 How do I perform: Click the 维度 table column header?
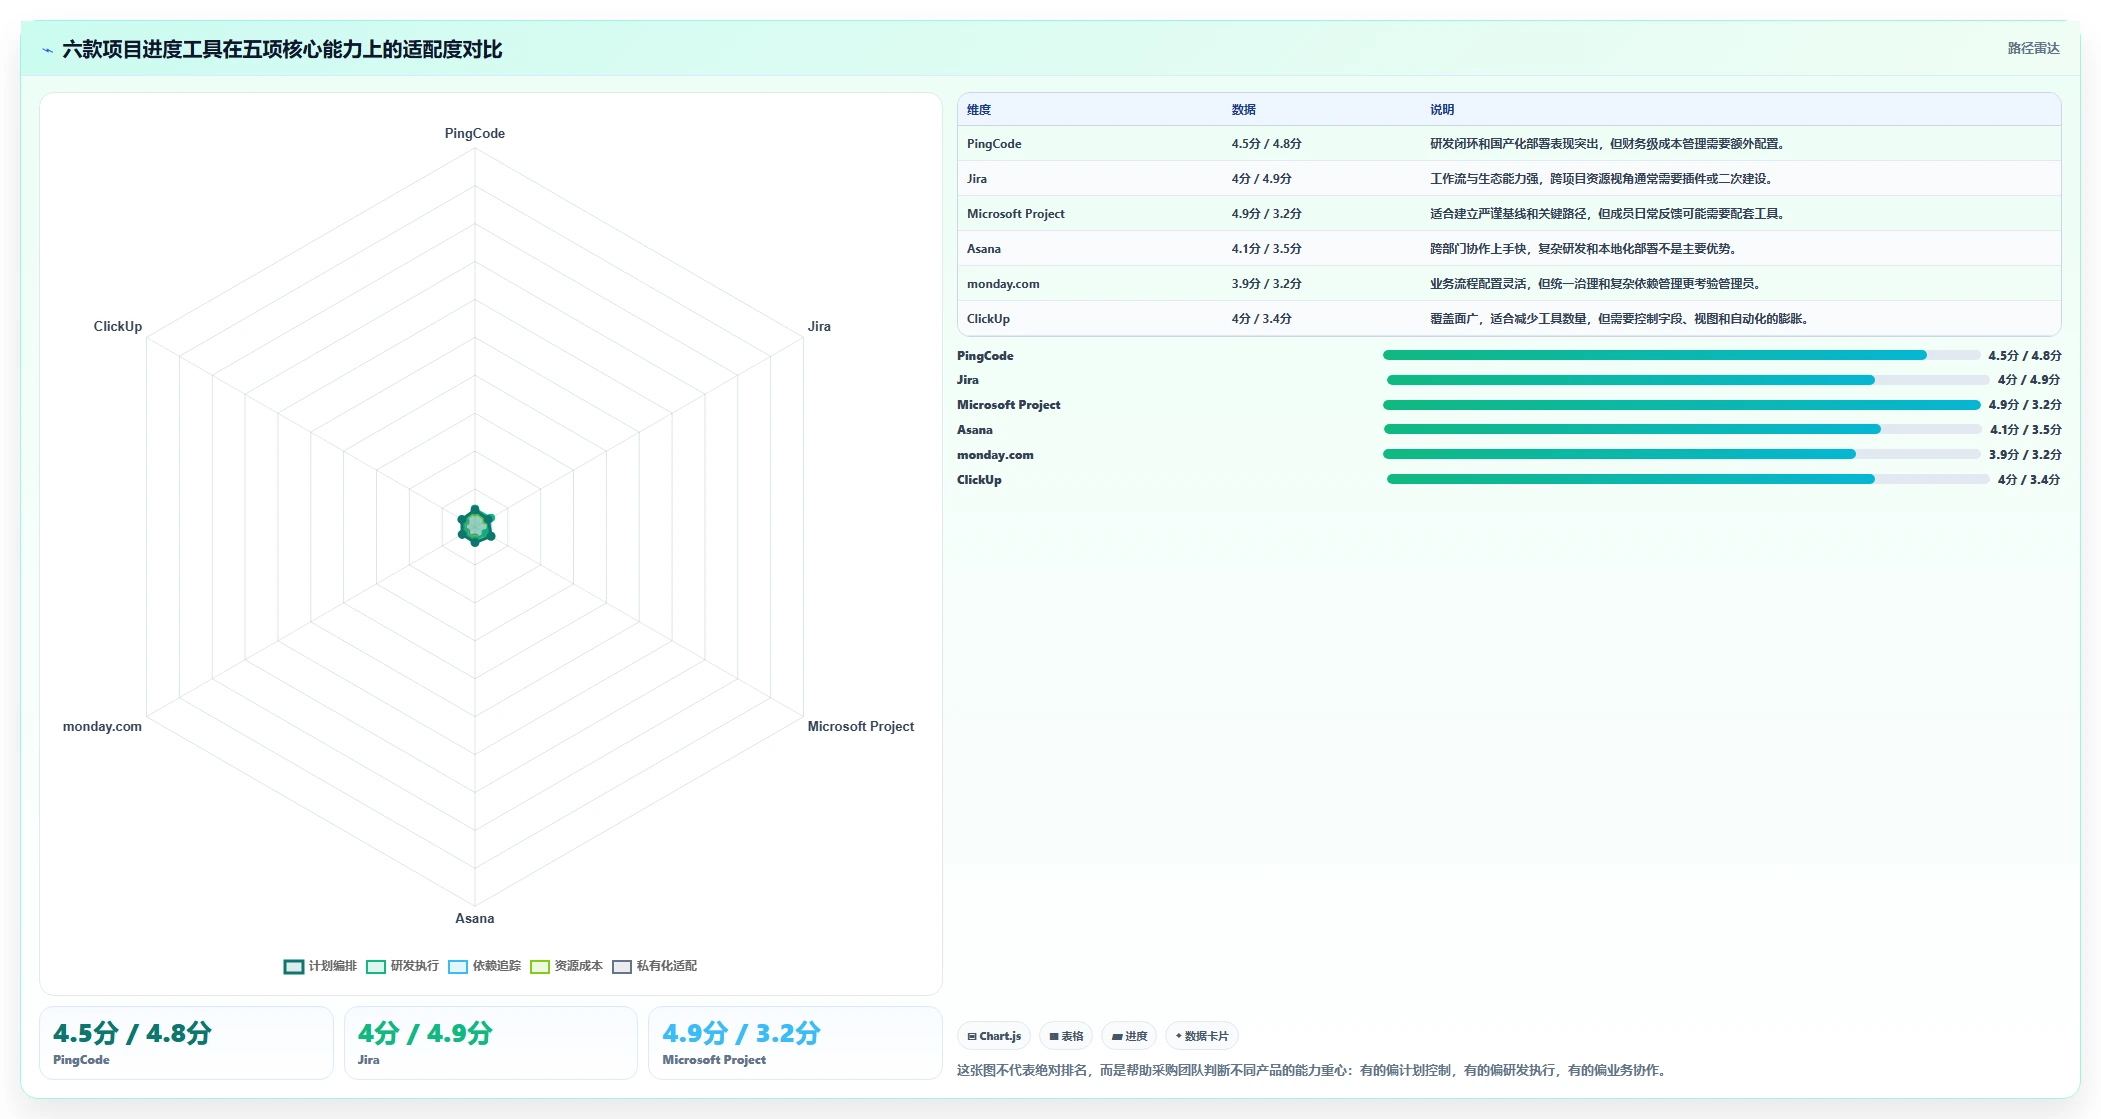(x=979, y=110)
